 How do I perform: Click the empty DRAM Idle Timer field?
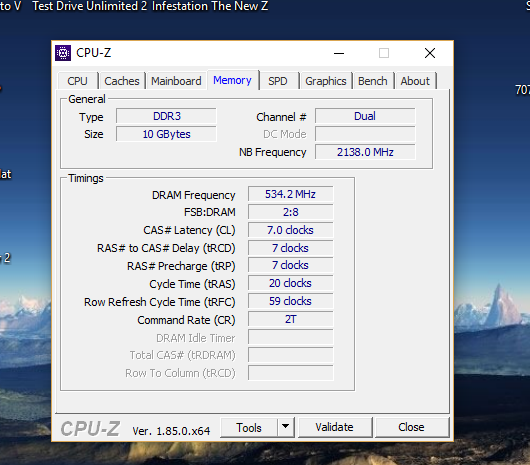[291, 337]
